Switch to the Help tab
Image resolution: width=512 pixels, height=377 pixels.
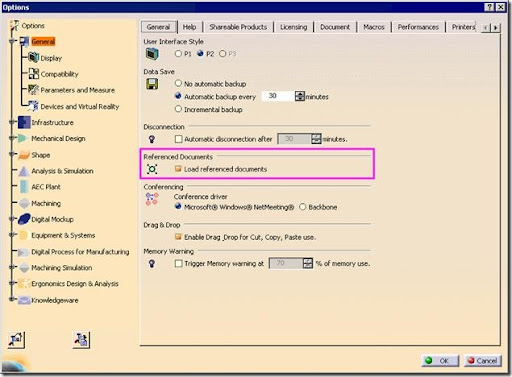coord(189,27)
